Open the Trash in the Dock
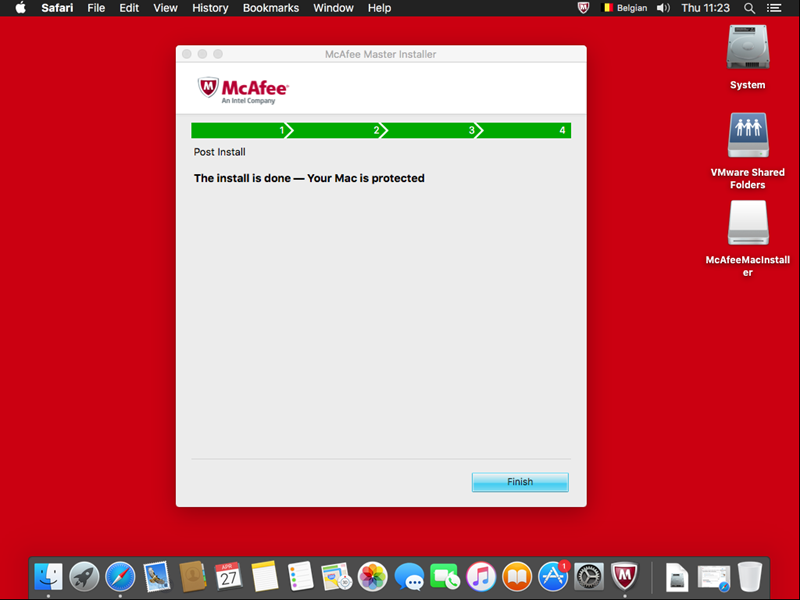The height and width of the screenshot is (600, 800). (749, 577)
